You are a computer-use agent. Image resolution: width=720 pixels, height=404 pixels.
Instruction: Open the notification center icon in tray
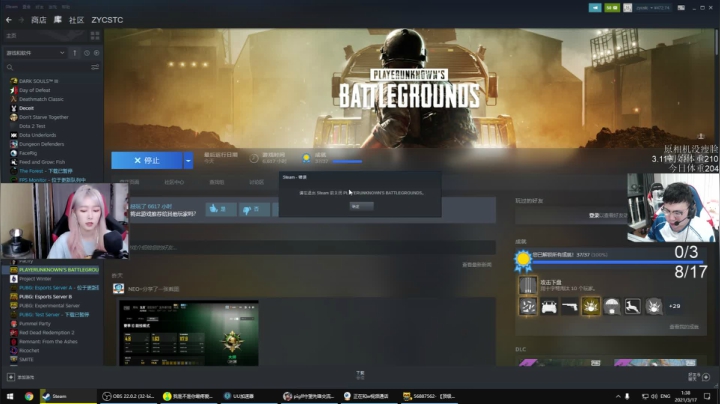pyautogui.click(x=707, y=396)
